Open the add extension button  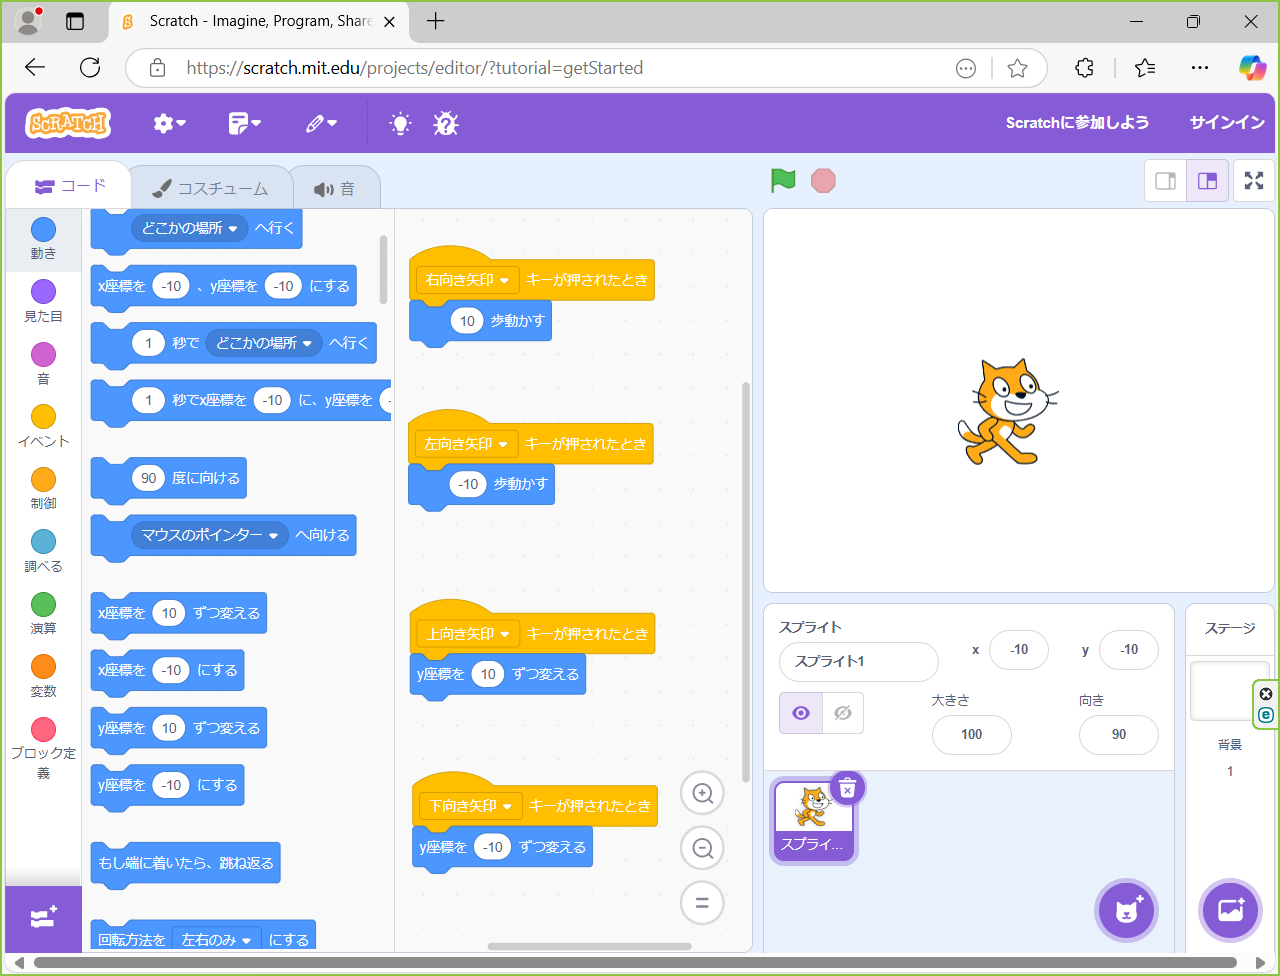point(43,918)
